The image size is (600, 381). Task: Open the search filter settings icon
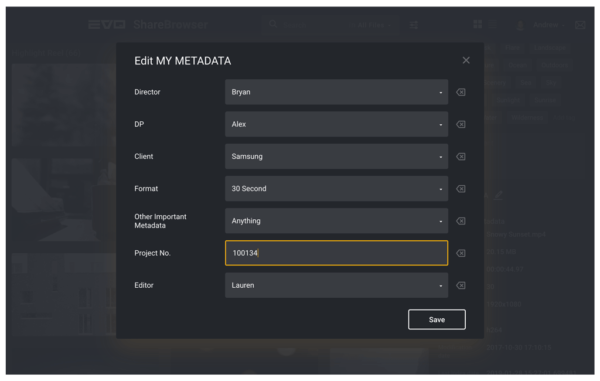[414, 25]
